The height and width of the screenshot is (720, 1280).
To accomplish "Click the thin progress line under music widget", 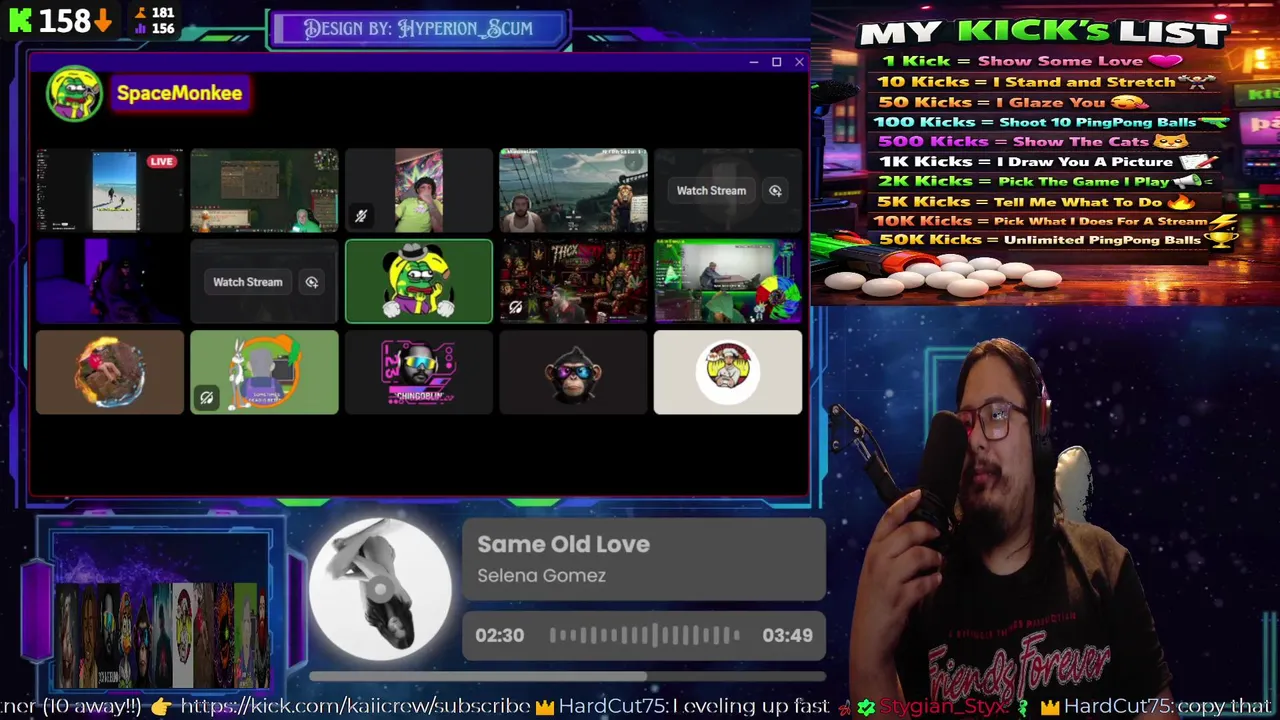I will (566, 677).
